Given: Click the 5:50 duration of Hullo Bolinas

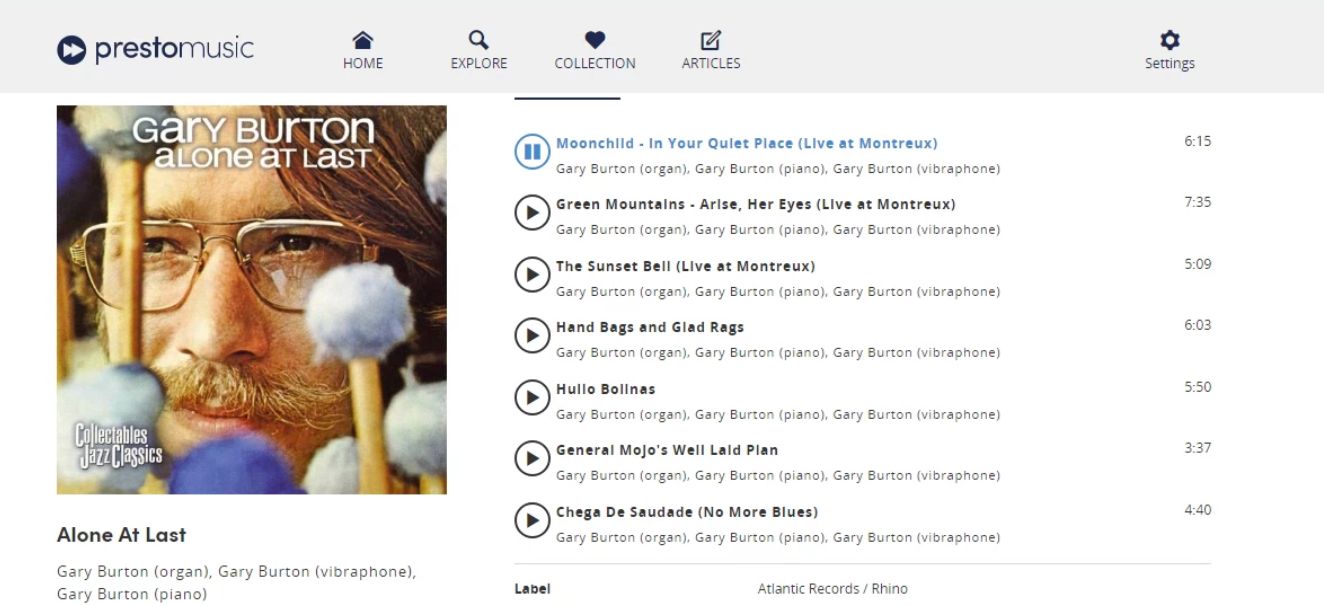Looking at the screenshot, I should coord(1198,387).
